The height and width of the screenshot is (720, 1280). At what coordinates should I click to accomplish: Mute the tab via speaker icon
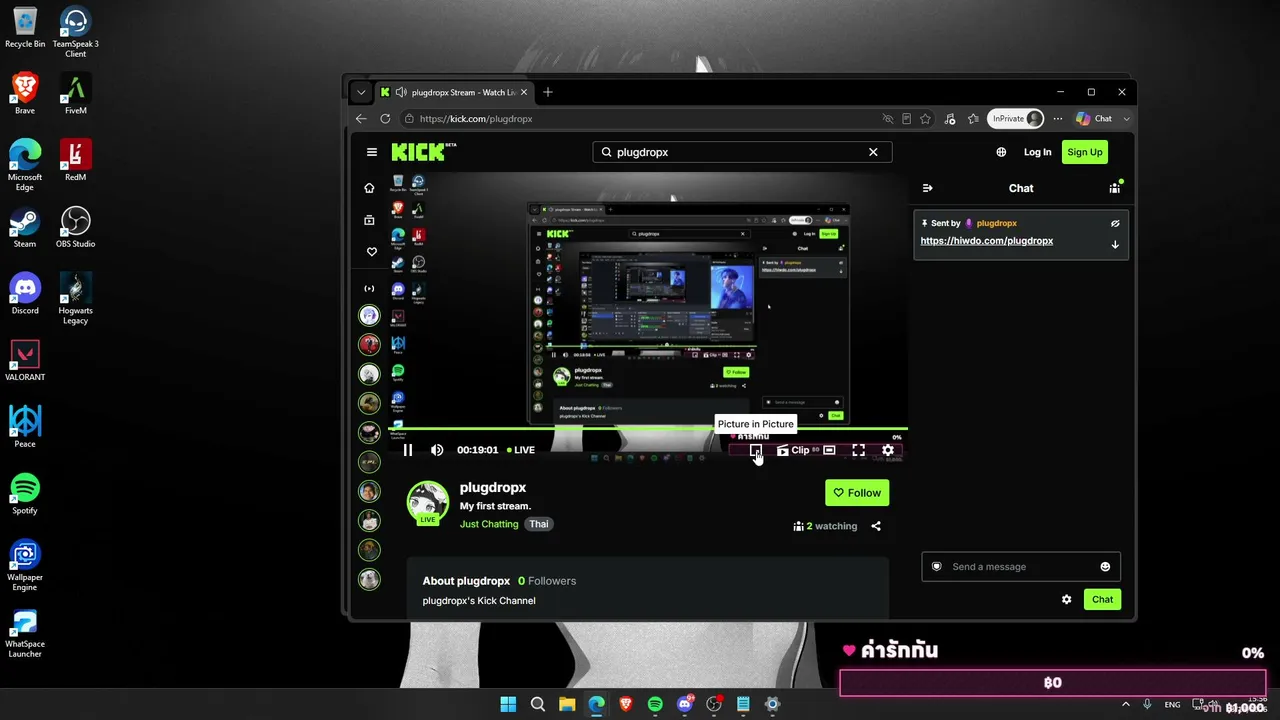pyautogui.click(x=400, y=92)
